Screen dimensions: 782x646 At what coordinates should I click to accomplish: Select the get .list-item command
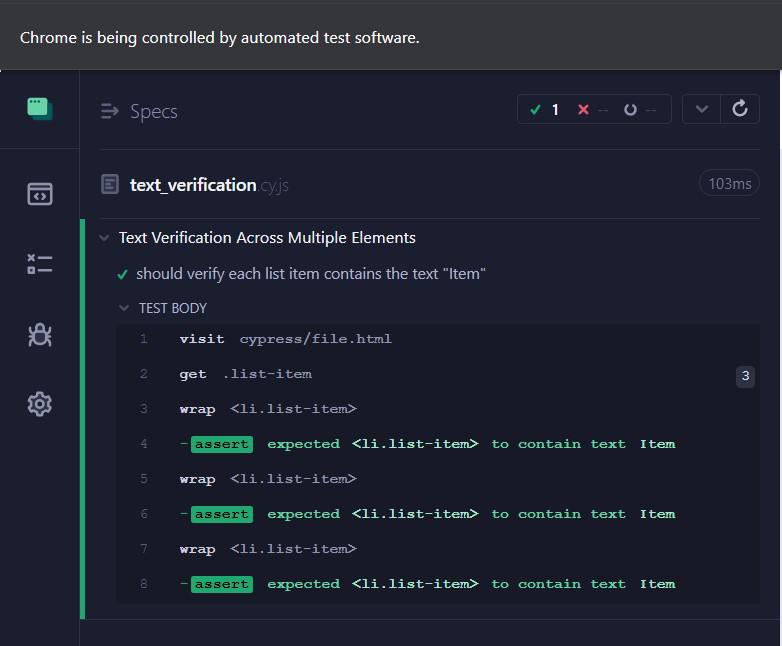tap(245, 374)
